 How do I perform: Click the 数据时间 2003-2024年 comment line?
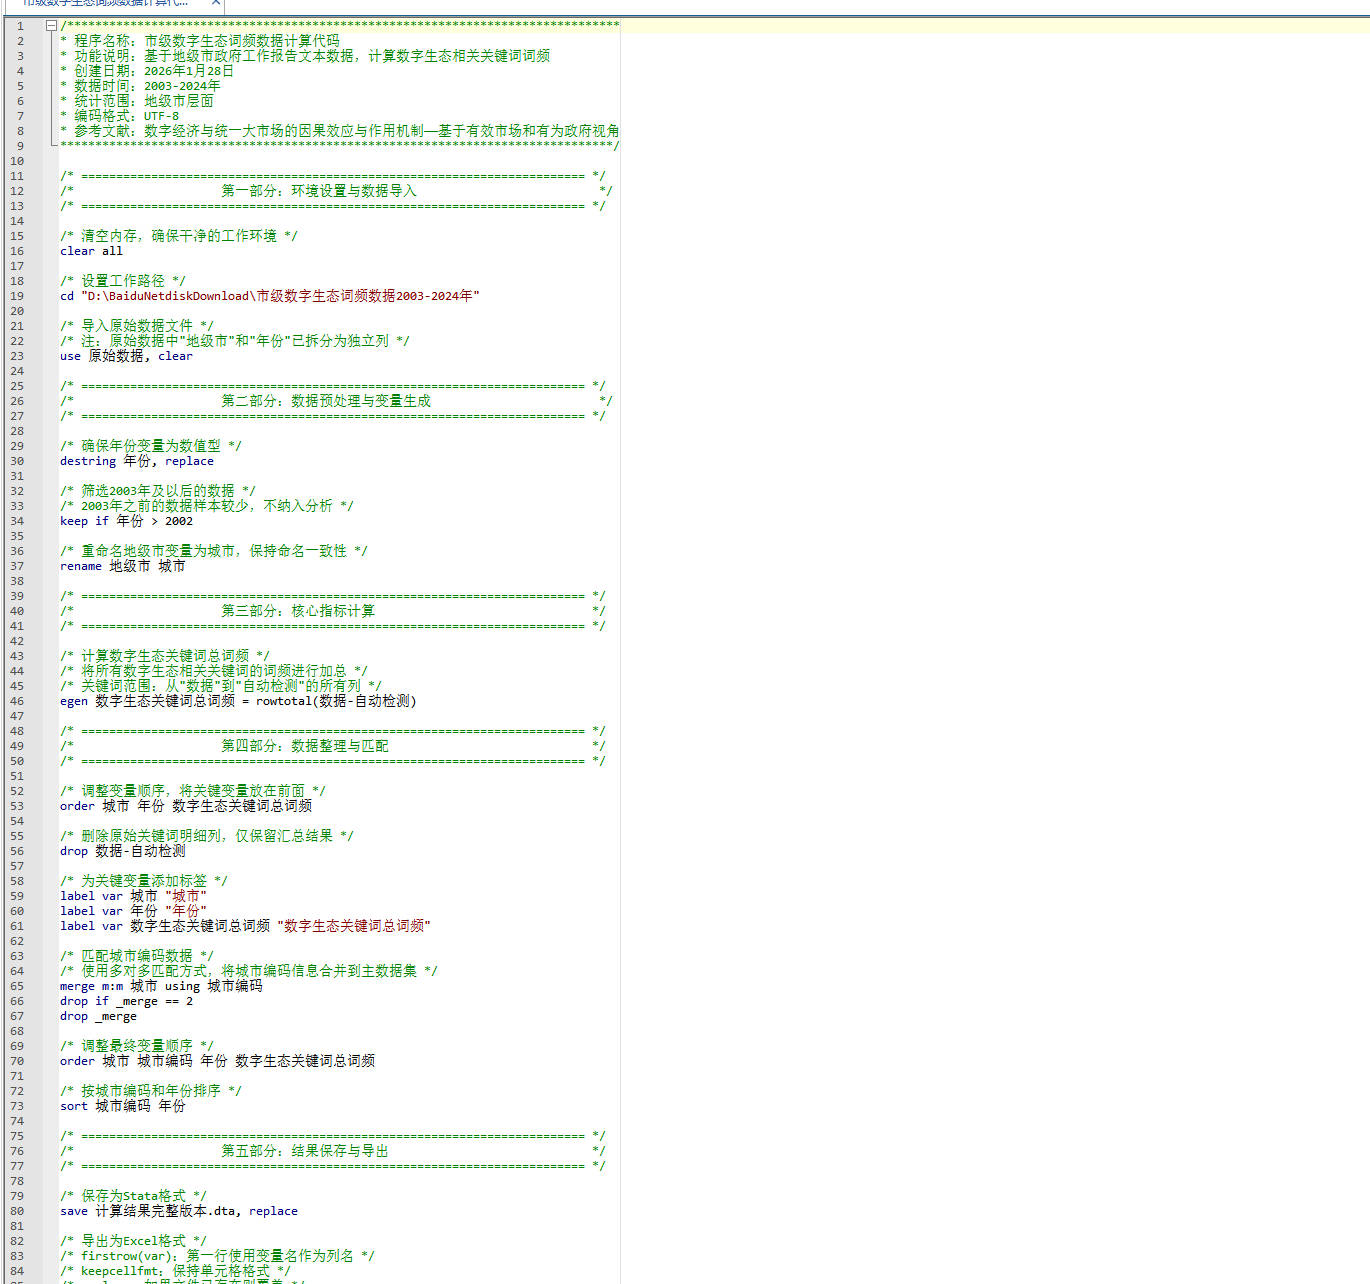[x=140, y=86]
